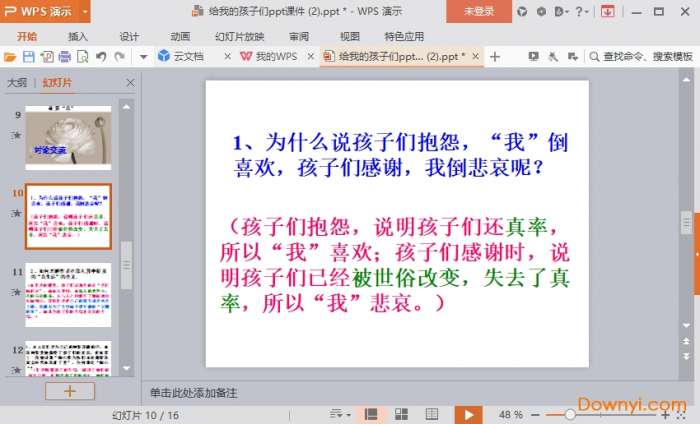Click the blue question text on slide
The image size is (700, 424).
coord(400,155)
